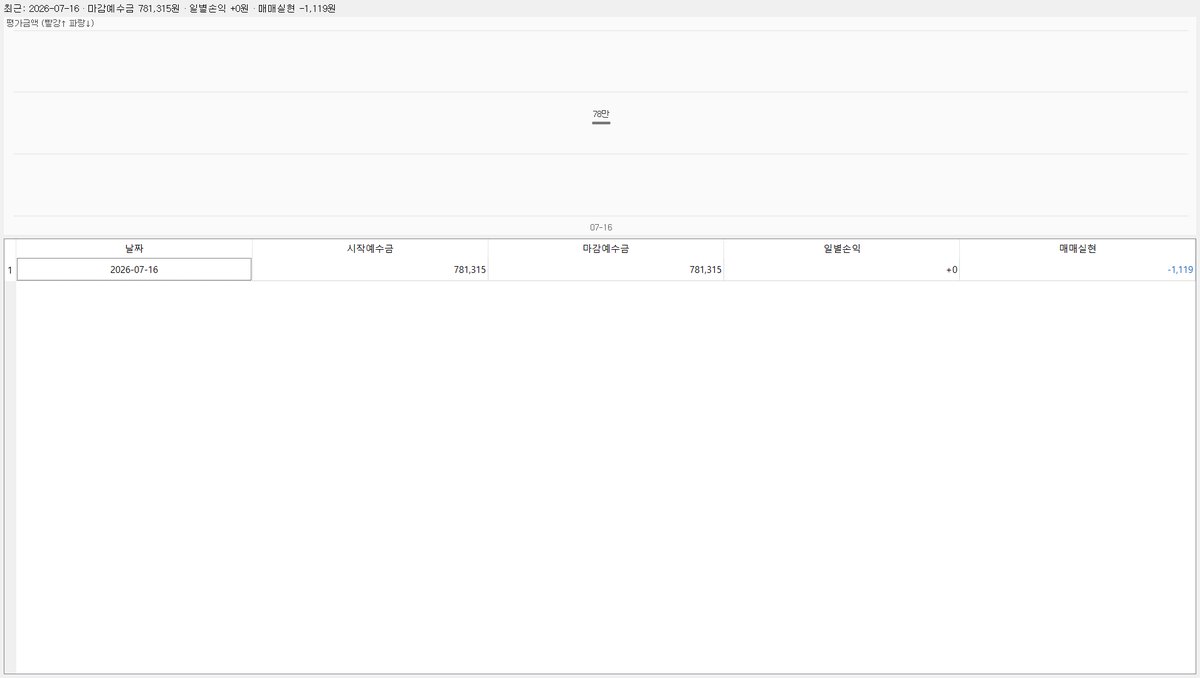The image size is (1200, 678).
Task: Select row number 1 header
Action: [10, 270]
